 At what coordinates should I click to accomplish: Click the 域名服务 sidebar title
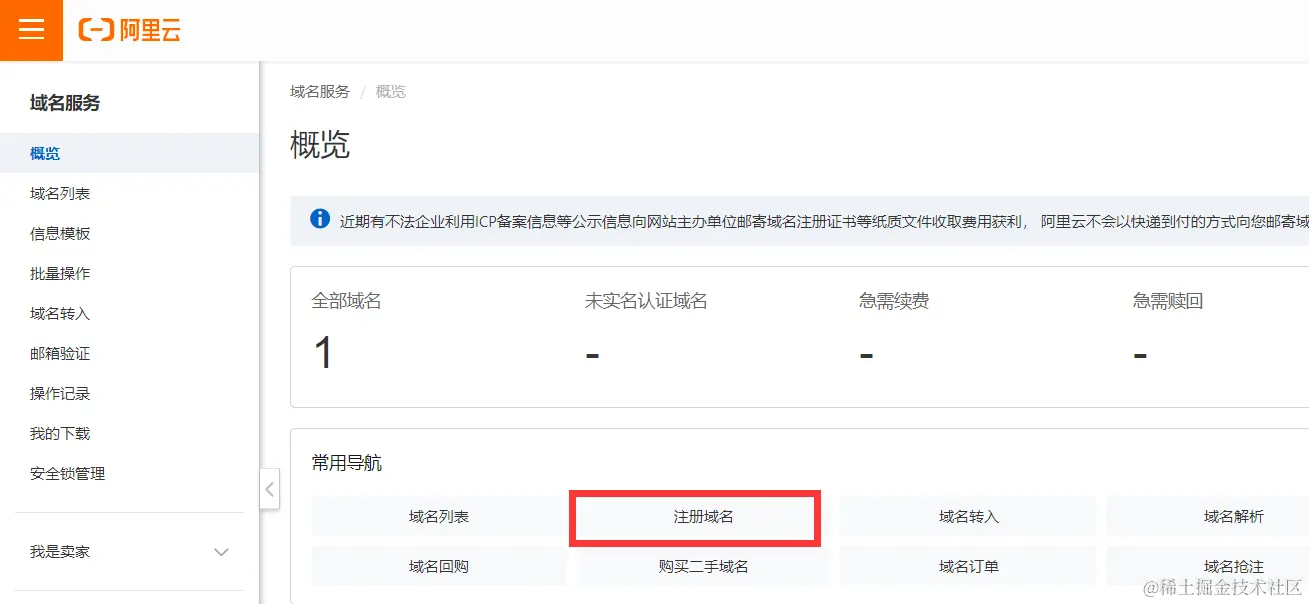coord(65,103)
